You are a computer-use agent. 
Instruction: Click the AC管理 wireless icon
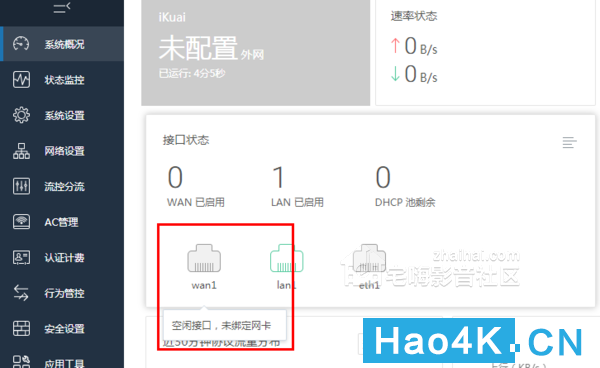click(x=21, y=222)
